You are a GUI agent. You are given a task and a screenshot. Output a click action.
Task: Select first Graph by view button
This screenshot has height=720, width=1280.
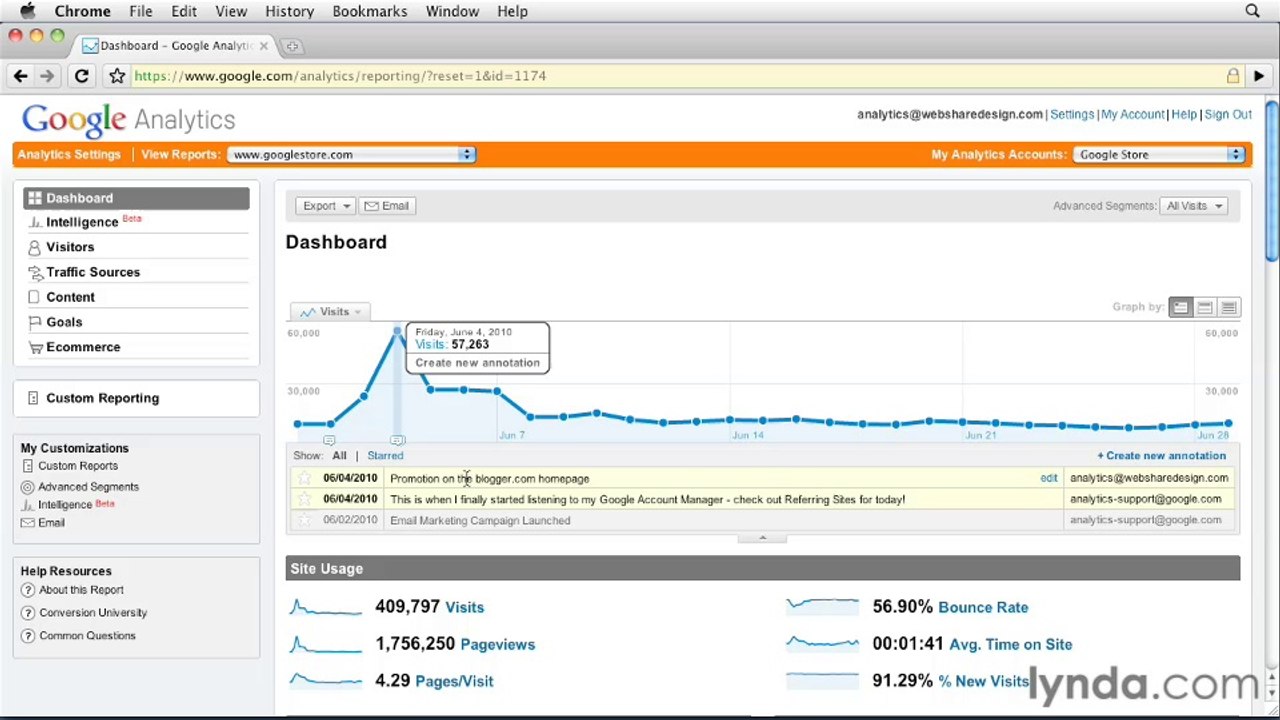pyautogui.click(x=1181, y=308)
